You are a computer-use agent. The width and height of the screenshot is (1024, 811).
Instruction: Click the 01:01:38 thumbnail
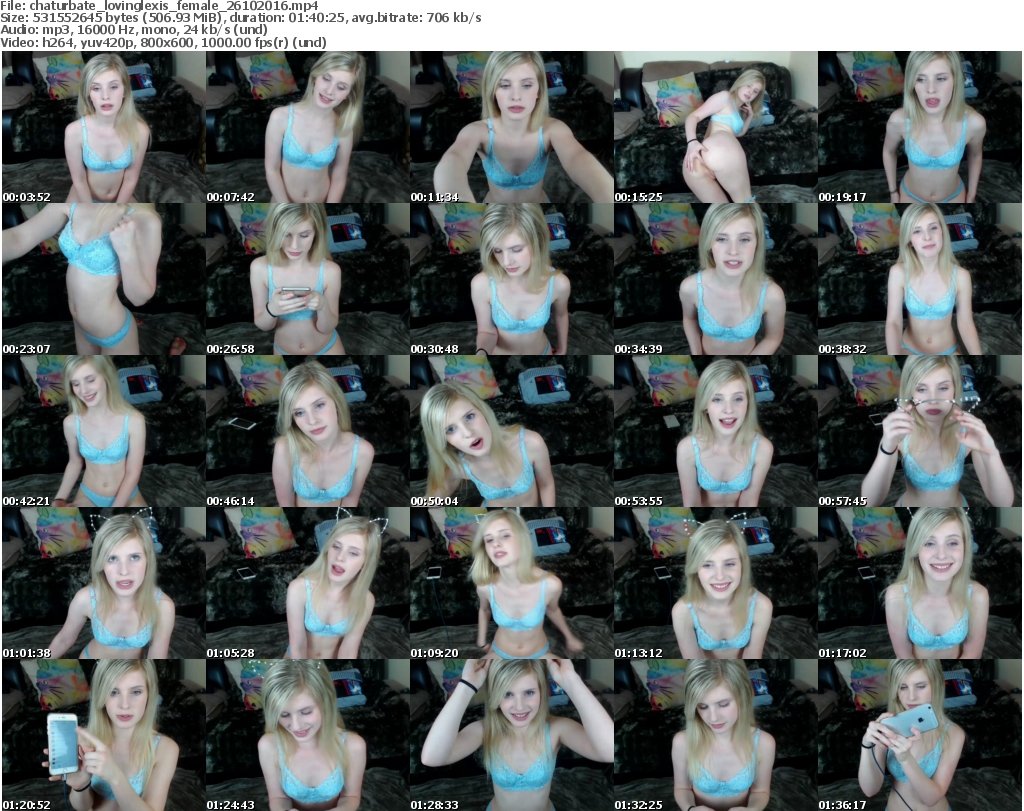coord(104,583)
